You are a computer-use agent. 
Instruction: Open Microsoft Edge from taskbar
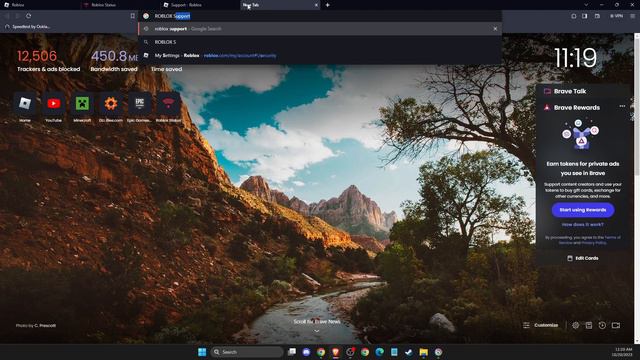point(380,352)
